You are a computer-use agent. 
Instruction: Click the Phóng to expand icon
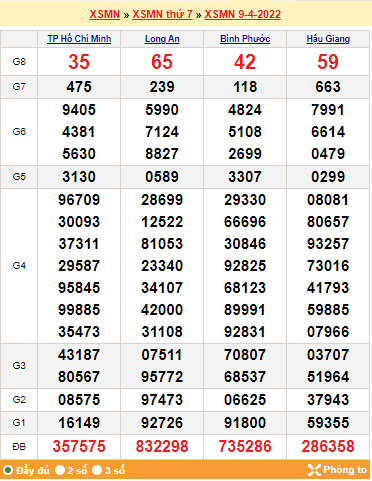click(314, 470)
